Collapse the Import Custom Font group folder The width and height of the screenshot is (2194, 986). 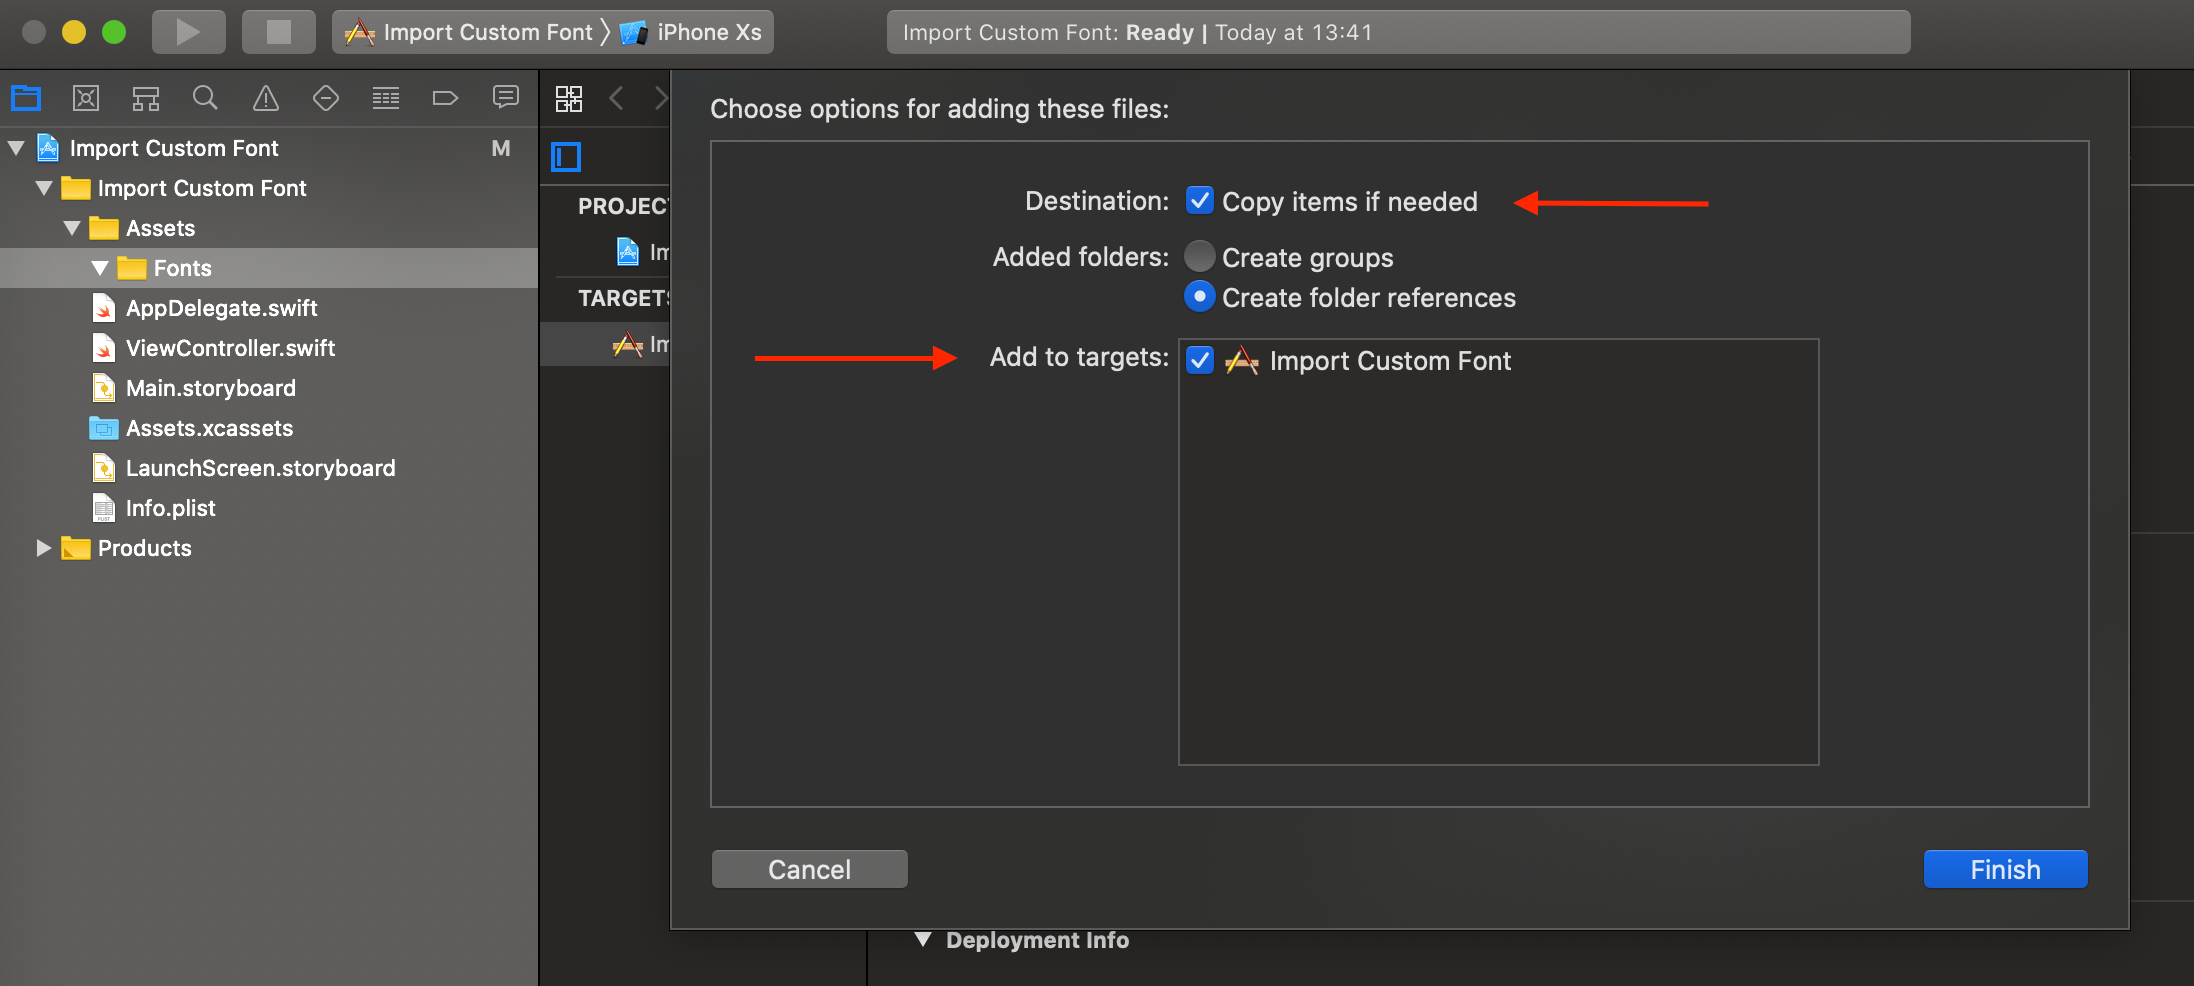pos(44,188)
